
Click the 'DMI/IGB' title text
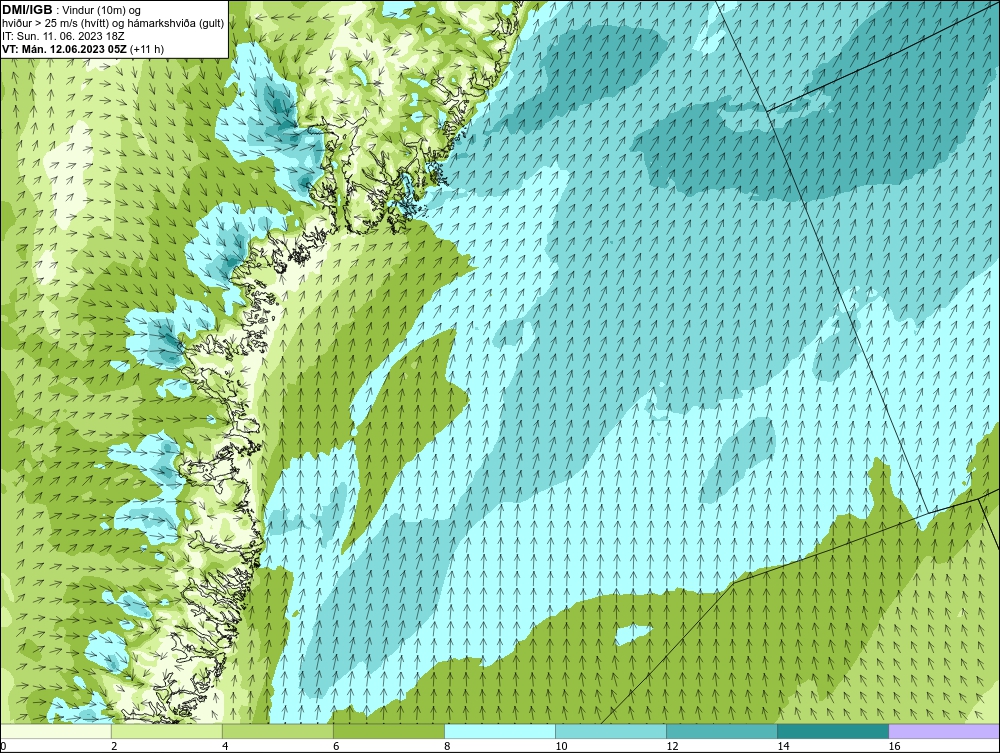pyautogui.click(x=27, y=10)
